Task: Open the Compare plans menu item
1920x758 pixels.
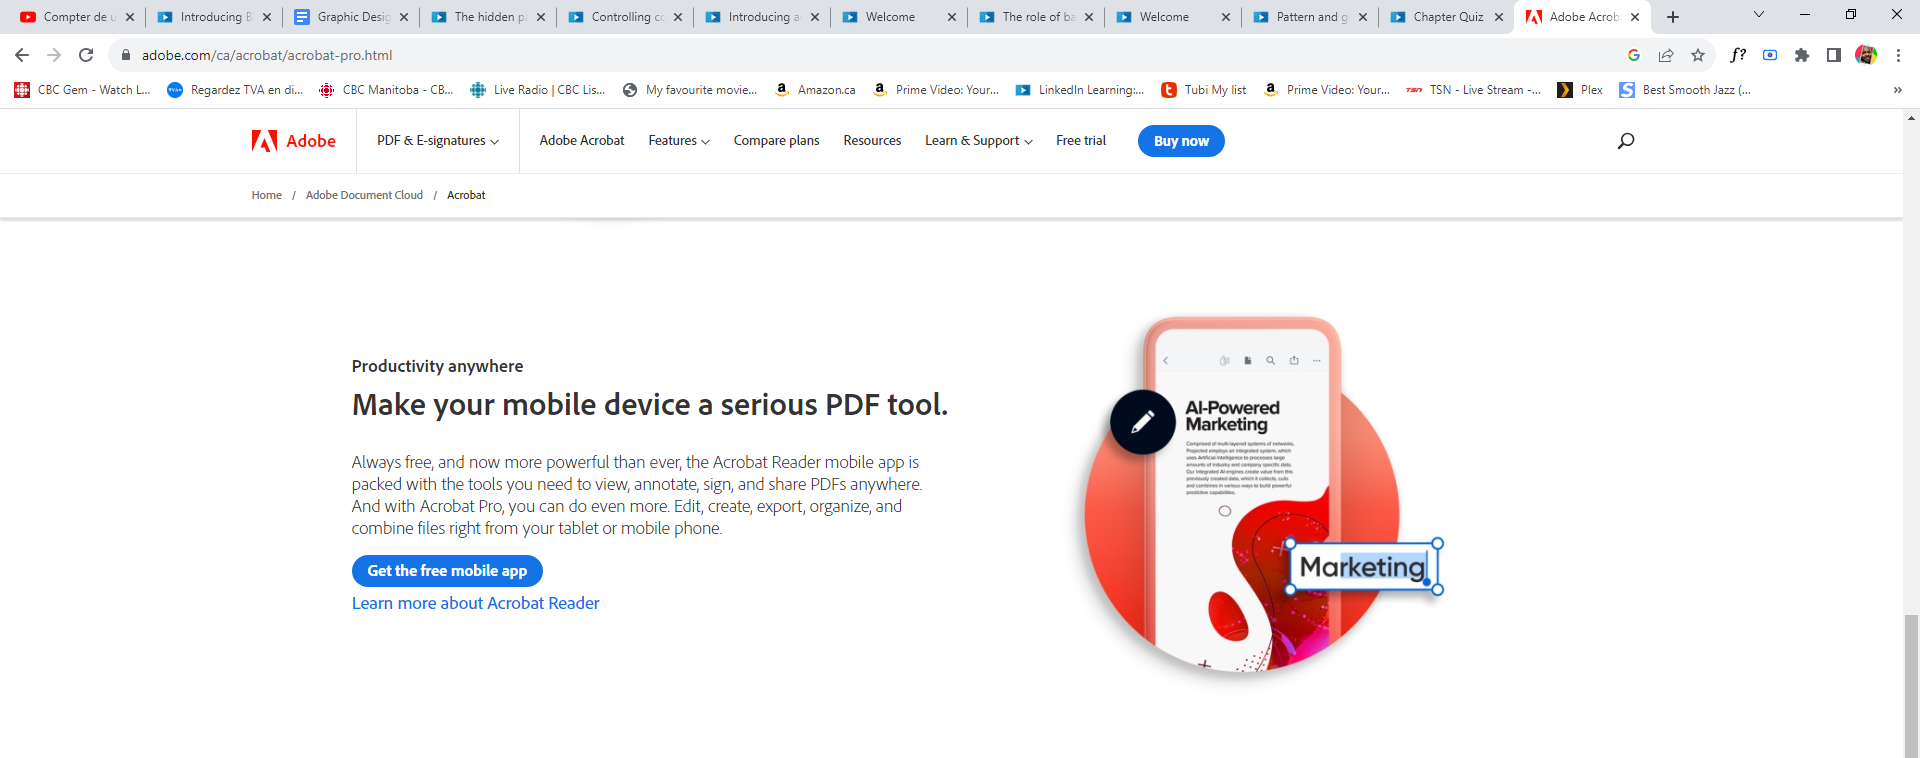Action: (776, 141)
